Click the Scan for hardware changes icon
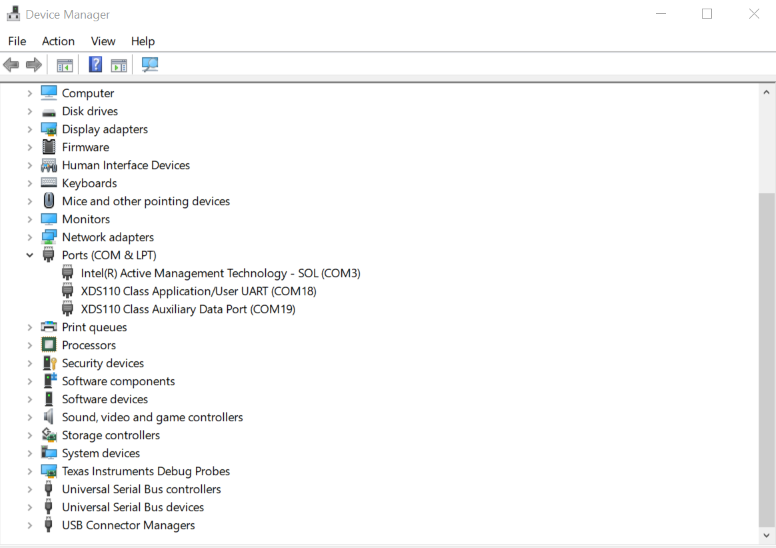This screenshot has height=548, width=776. point(150,65)
